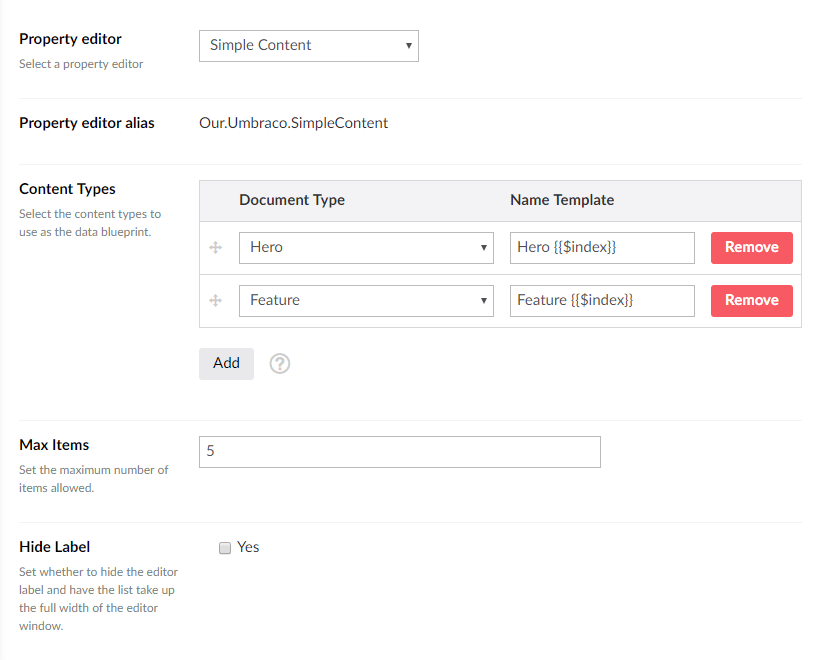The height and width of the screenshot is (660, 822).
Task: Remove the Hero content type row
Action: (x=751, y=248)
